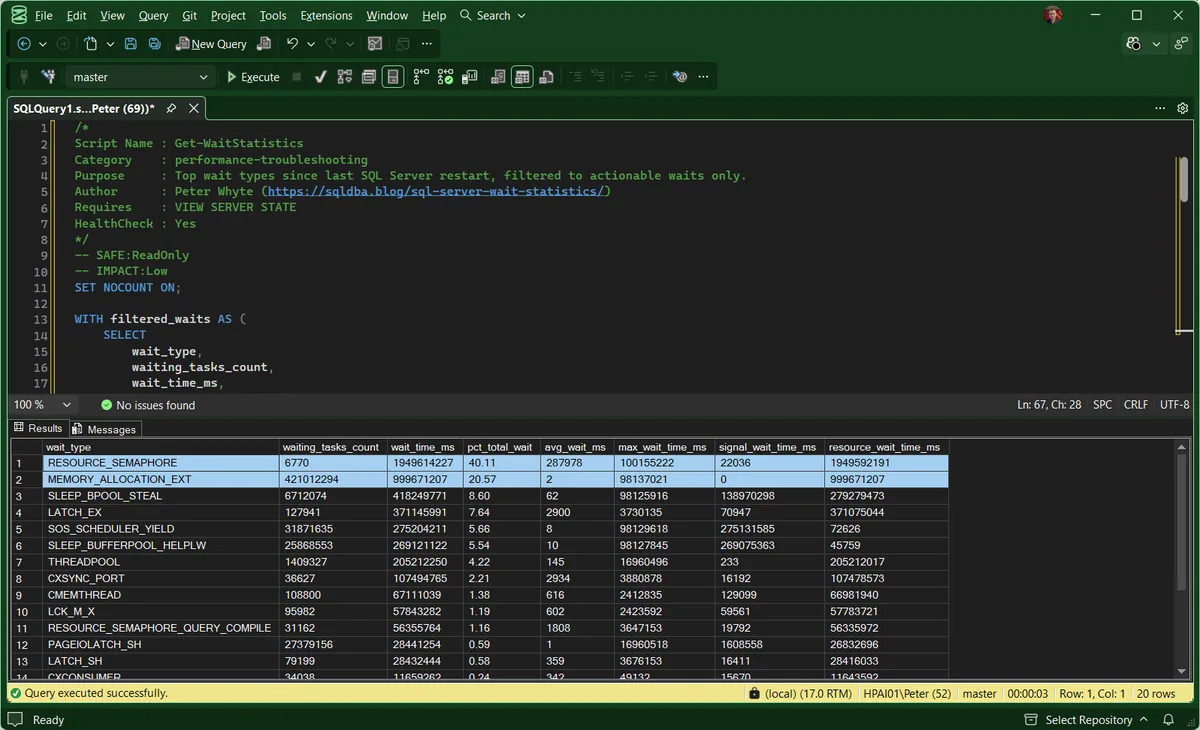This screenshot has width=1200, height=730.
Task: Click the No issues found indicator
Action: pyautogui.click(x=148, y=405)
